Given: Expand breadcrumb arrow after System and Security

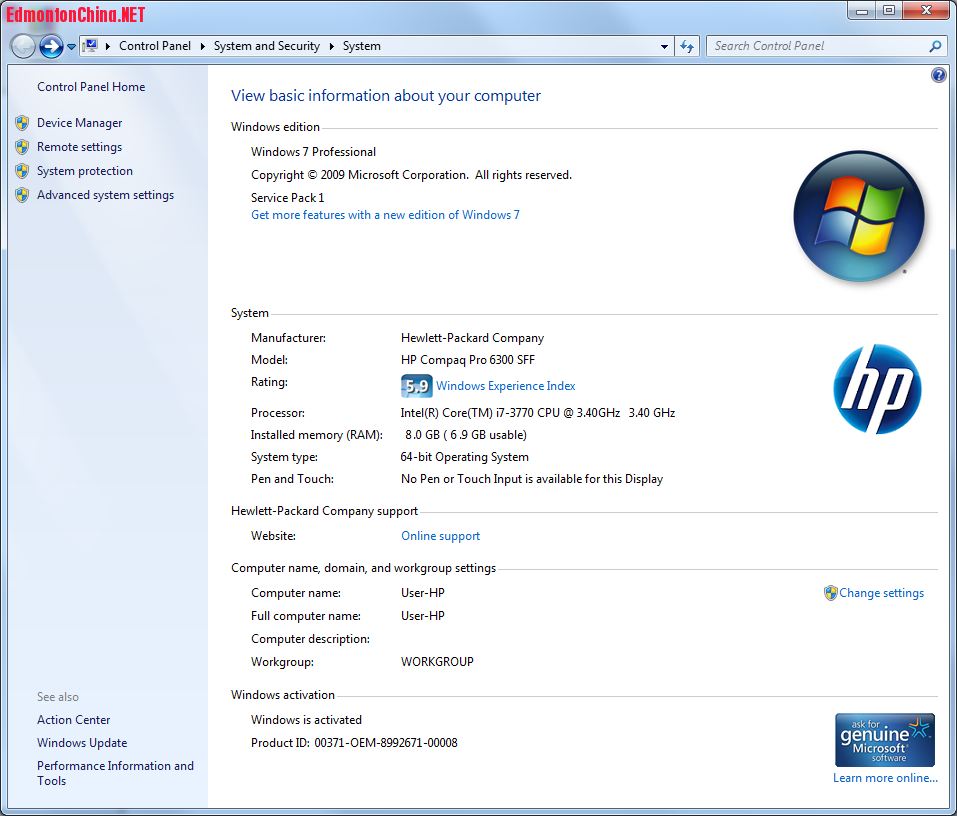Looking at the screenshot, I should [x=332, y=46].
